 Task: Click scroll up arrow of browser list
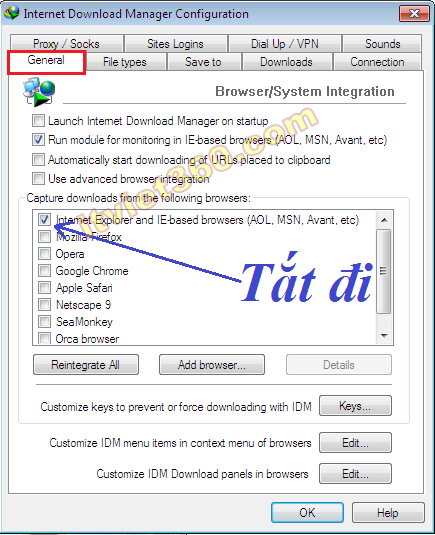point(384,220)
